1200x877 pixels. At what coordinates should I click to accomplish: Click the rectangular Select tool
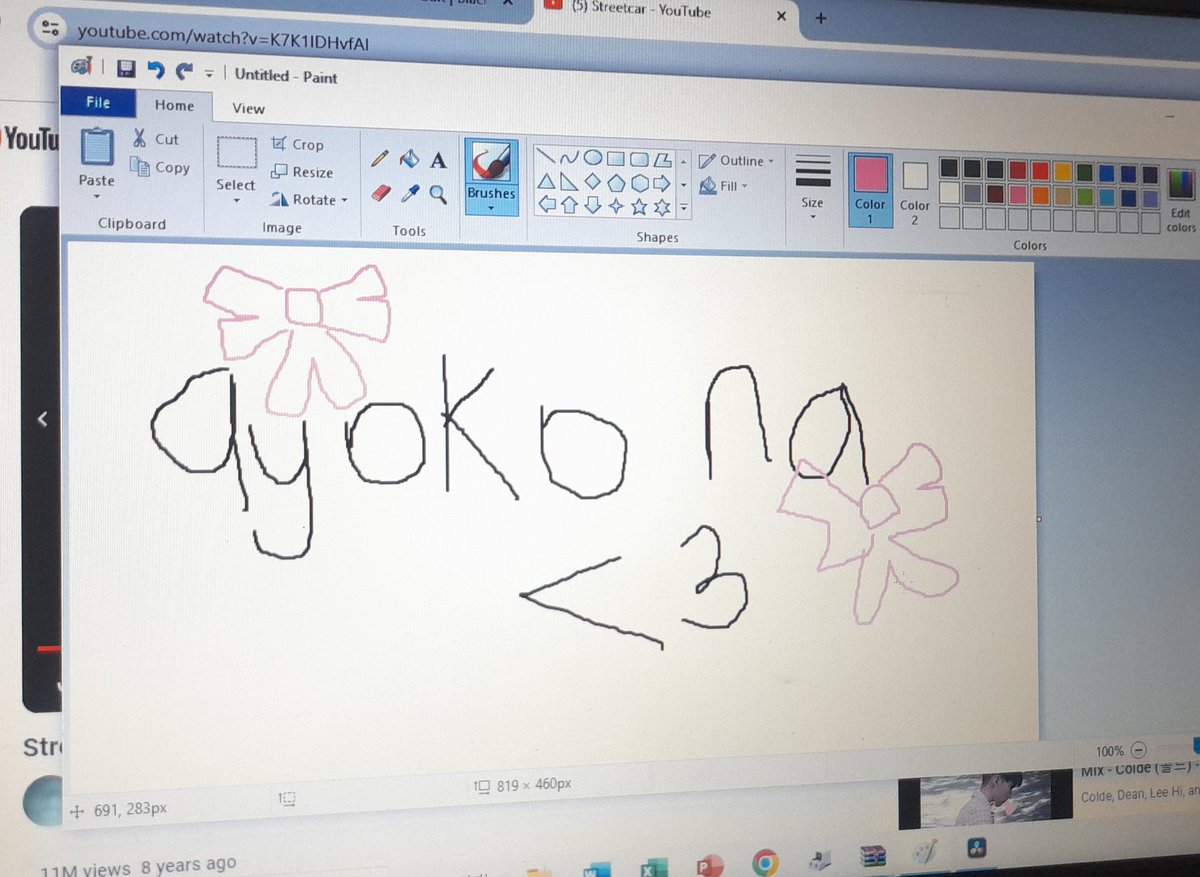click(237, 154)
